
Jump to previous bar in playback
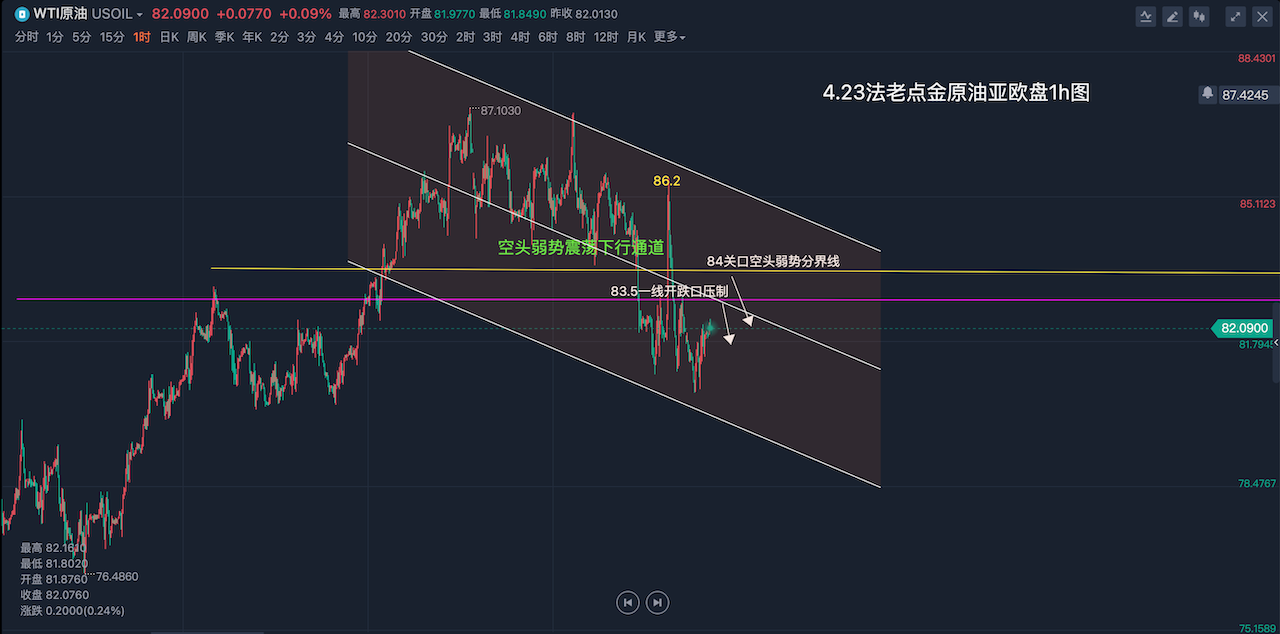point(627,602)
